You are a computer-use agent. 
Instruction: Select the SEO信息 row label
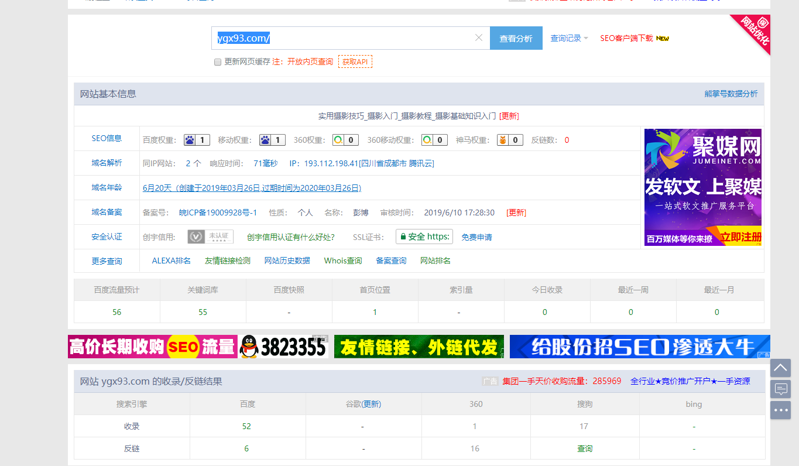106,139
